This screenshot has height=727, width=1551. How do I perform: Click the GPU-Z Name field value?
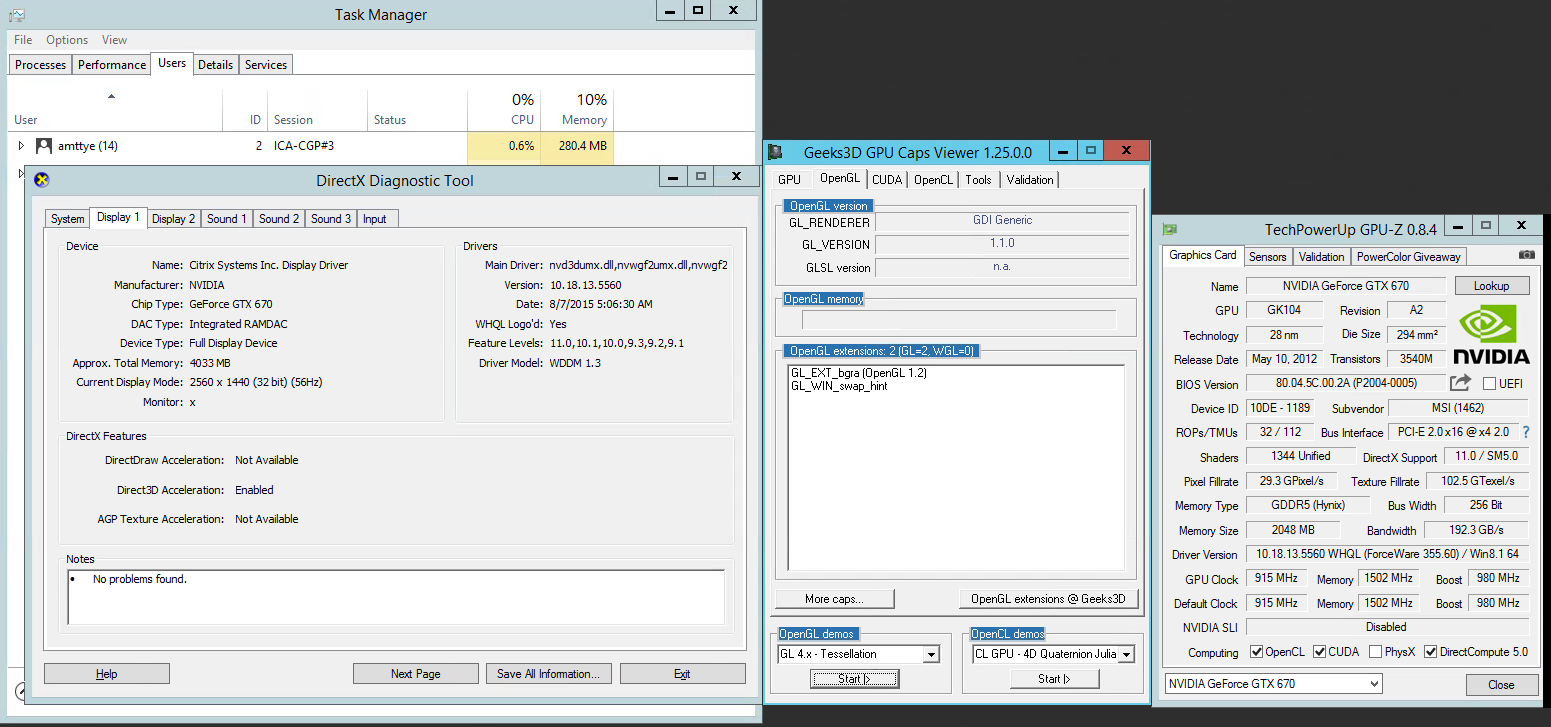pyautogui.click(x=1345, y=286)
